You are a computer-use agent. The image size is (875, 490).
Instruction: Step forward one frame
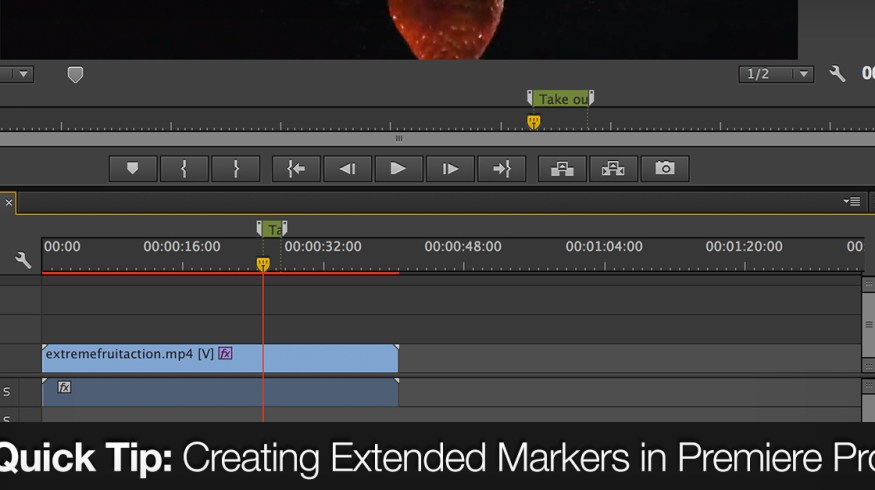(x=450, y=169)
